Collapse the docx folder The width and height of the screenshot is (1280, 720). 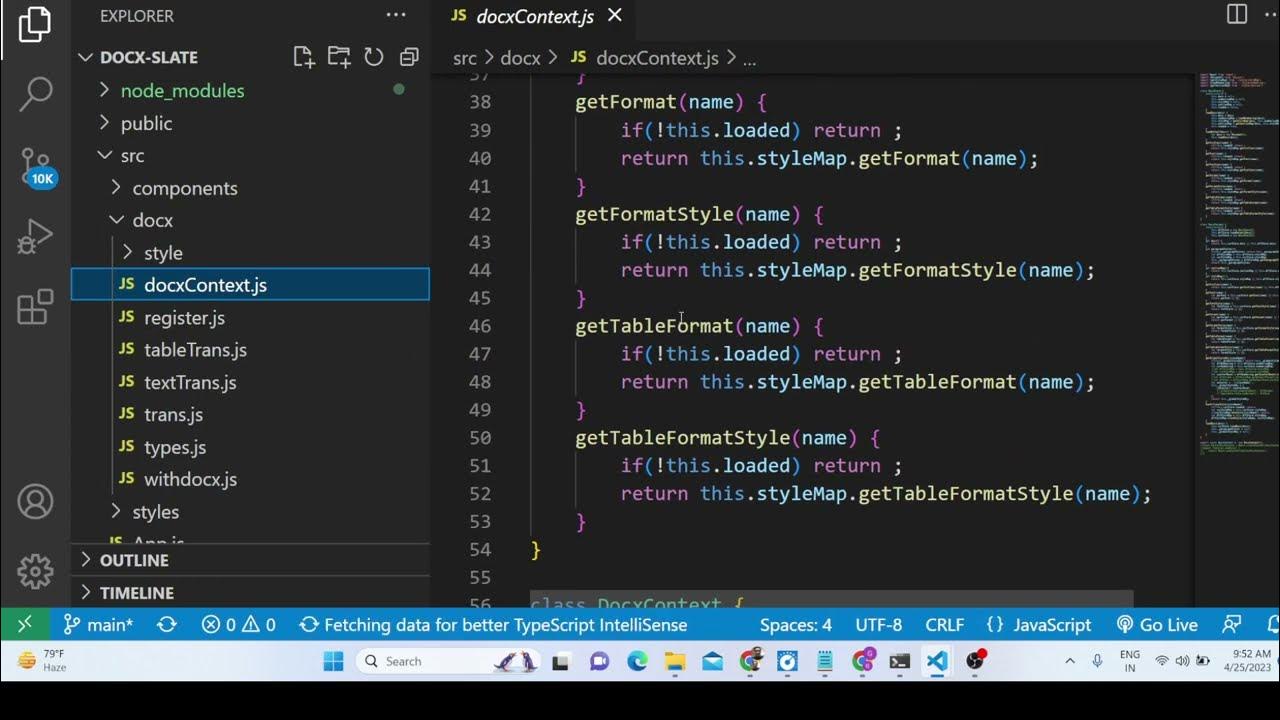pos(152,220)
